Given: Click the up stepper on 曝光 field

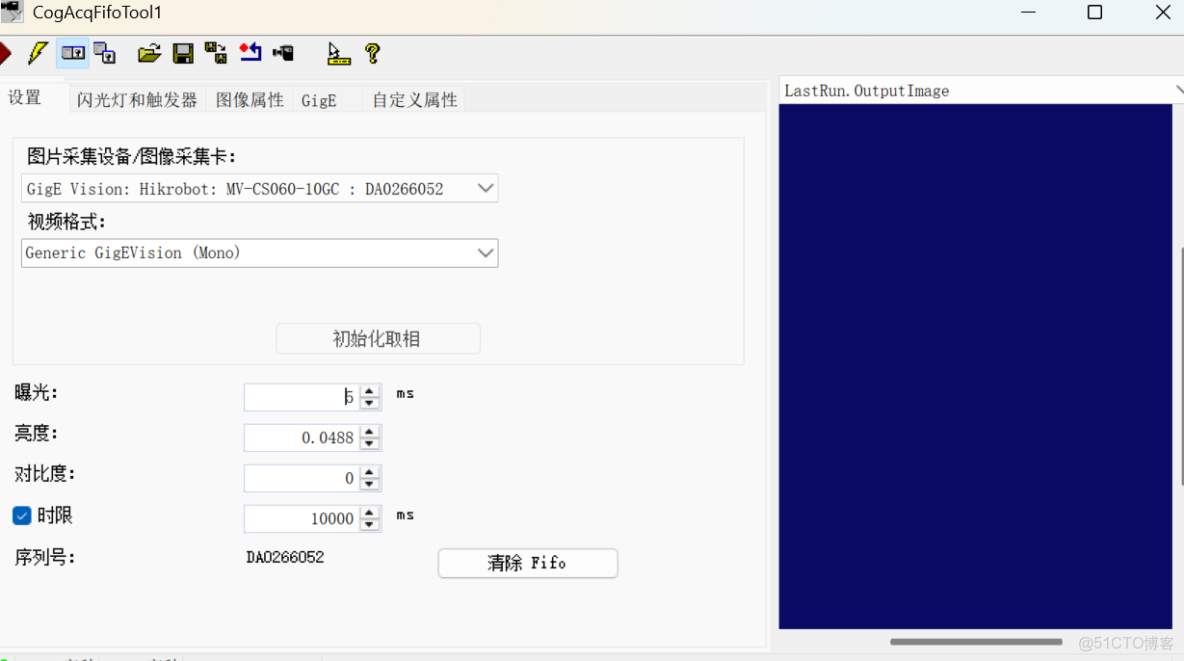Looking at the screenshot, I should [x=369, y=391].
